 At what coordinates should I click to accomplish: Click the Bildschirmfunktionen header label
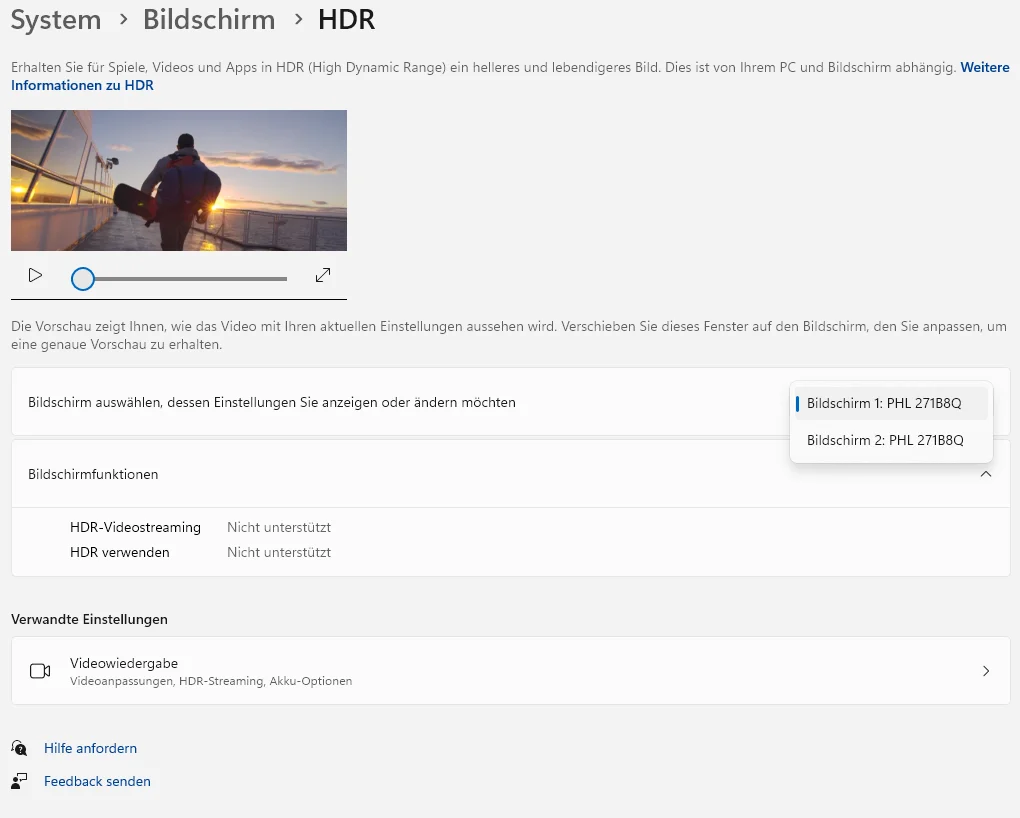[93, 474]
